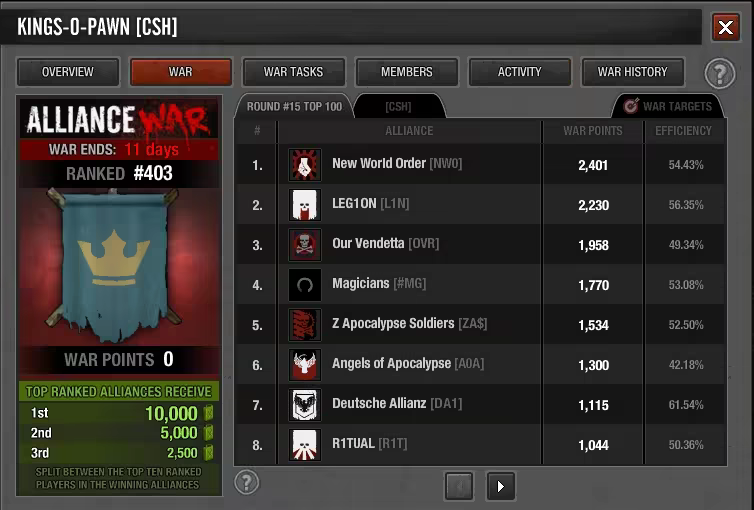Go to previous page of rankings
The height and width of the screenshot is (510, 754).
click(x=459, y=486)
